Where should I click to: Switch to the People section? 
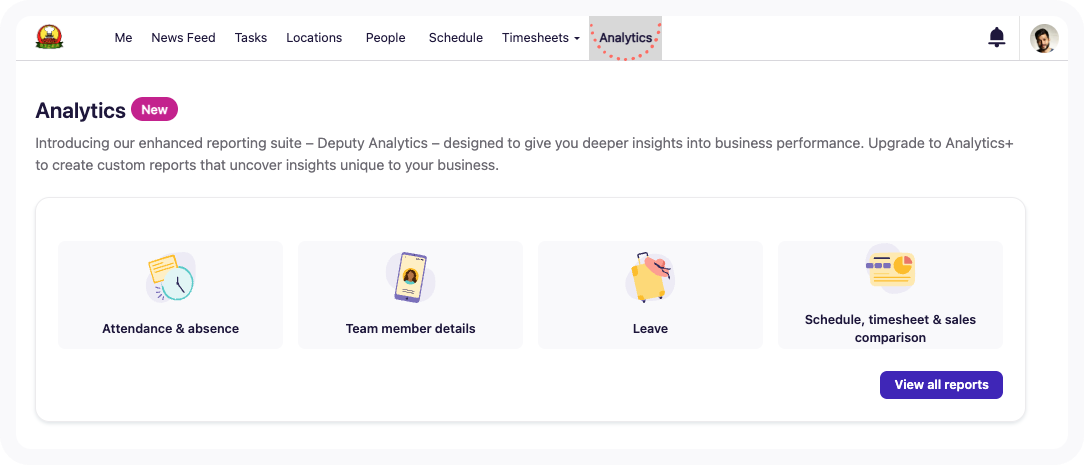(385, 38)
